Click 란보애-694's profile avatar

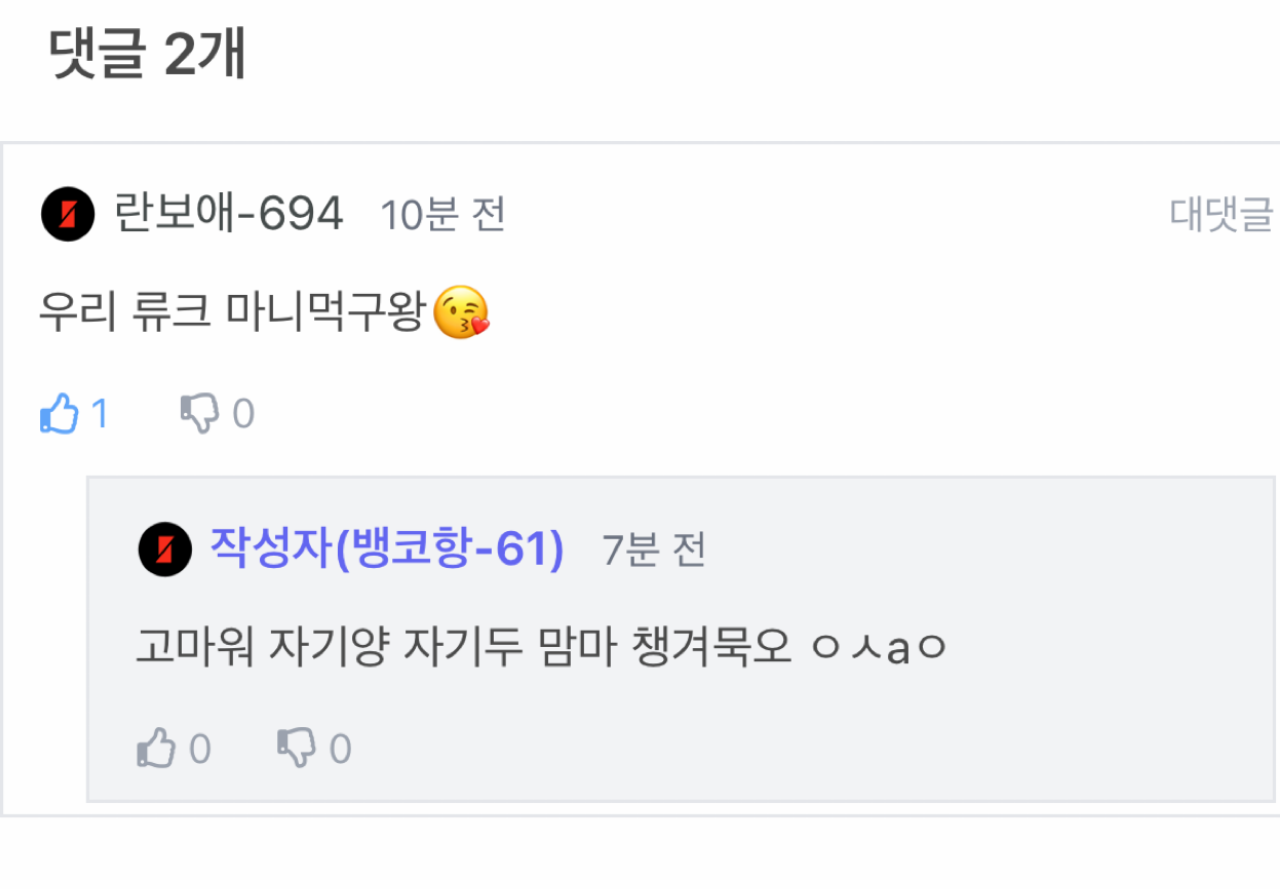click(x=68, y=214)
